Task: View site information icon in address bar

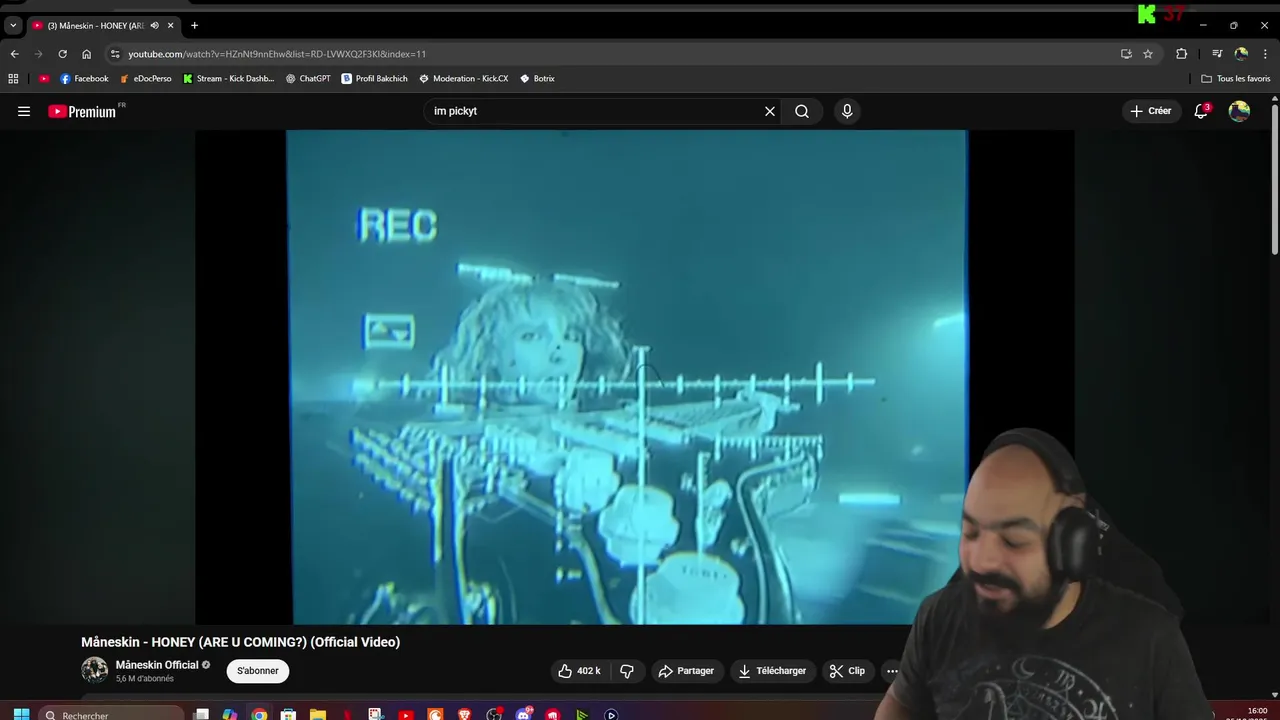Action: [x=115, y=54]
